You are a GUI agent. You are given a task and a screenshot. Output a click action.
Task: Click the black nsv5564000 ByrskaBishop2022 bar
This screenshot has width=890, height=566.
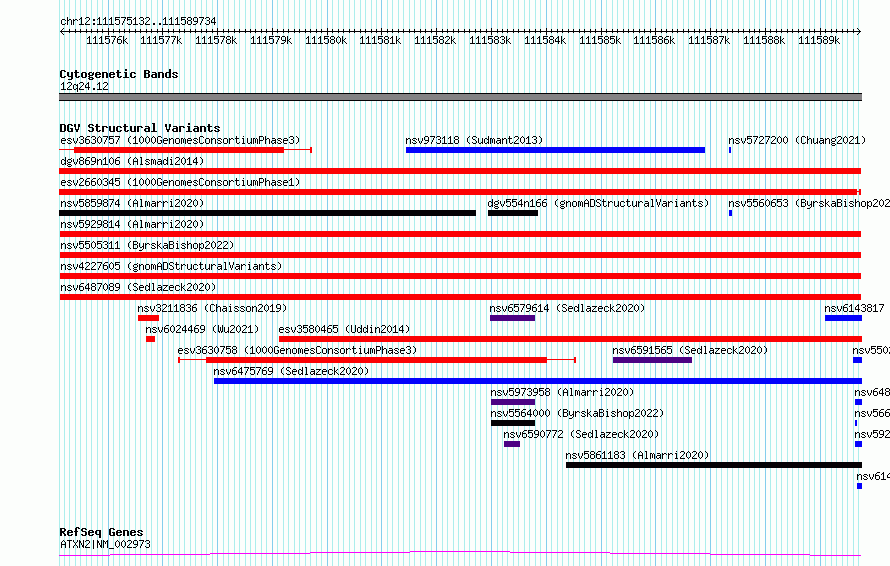click(x=513, y=423)
